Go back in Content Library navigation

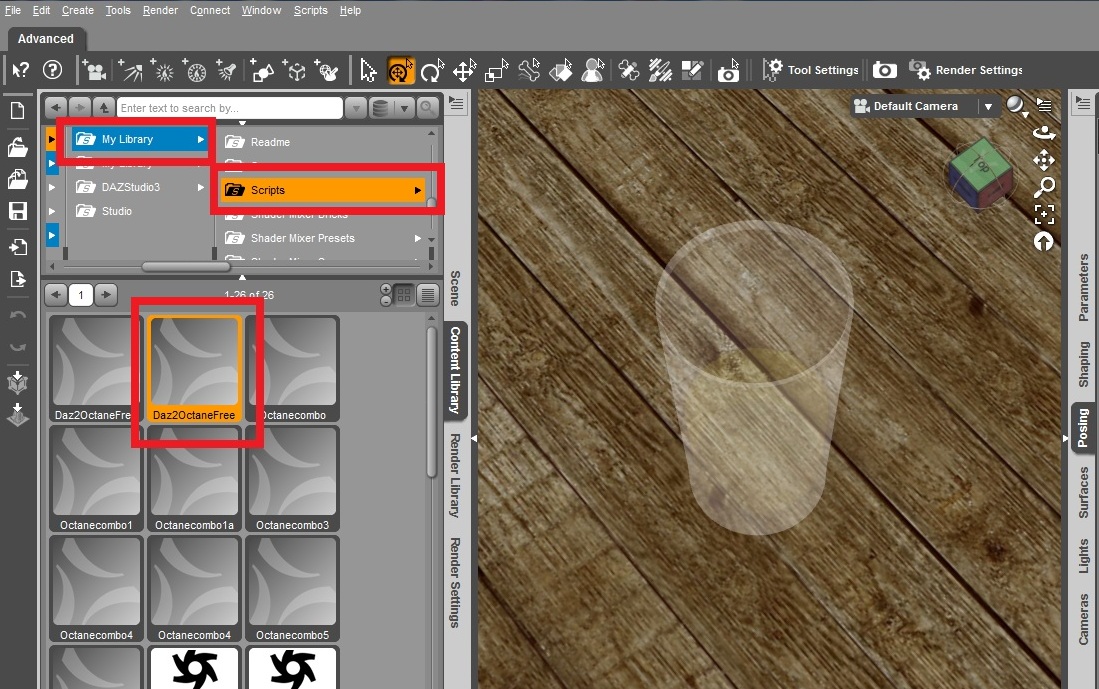click(56, 108)
